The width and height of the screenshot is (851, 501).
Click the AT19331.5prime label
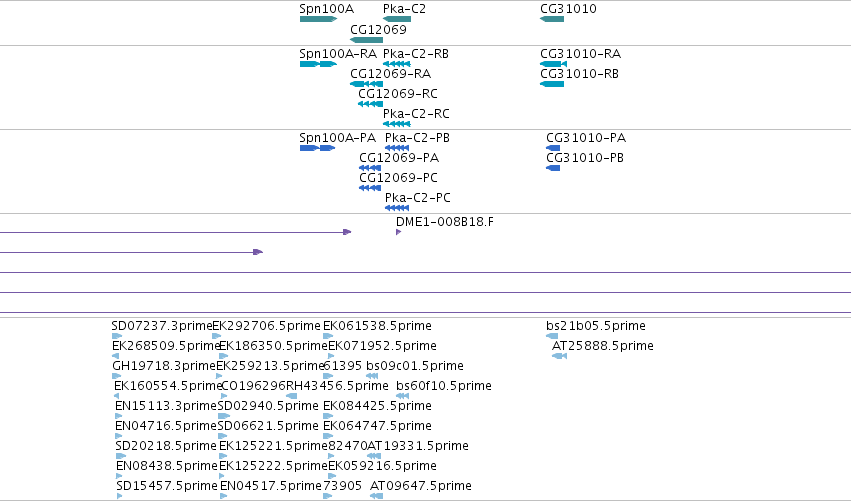[418, 447]
